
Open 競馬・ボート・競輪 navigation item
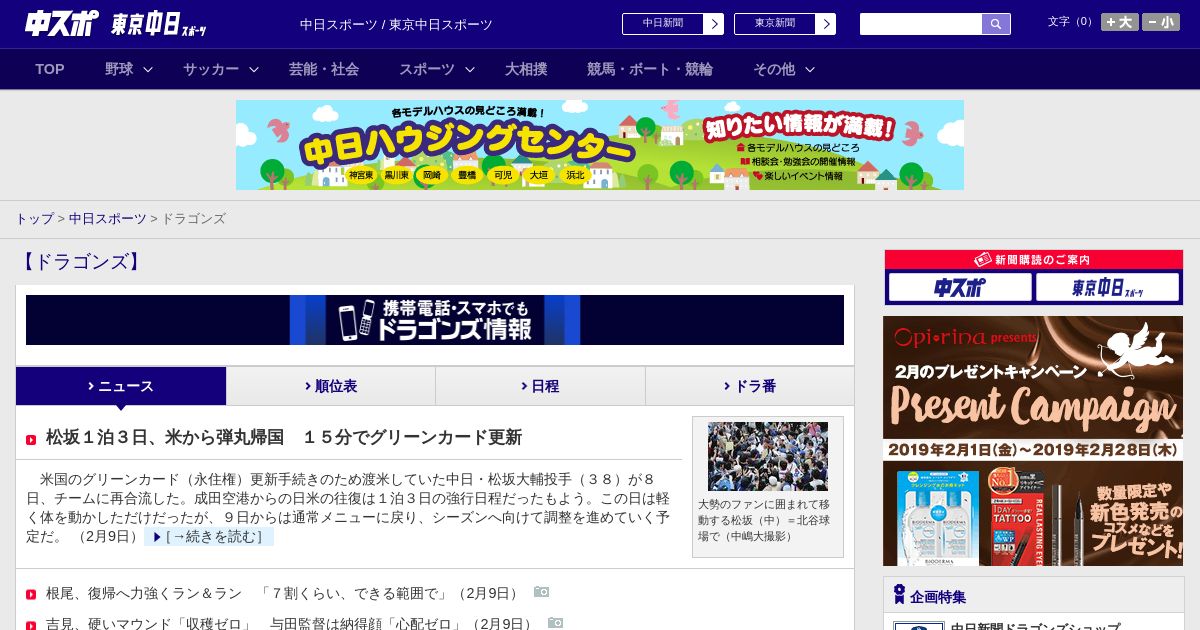tap(650, 69)
